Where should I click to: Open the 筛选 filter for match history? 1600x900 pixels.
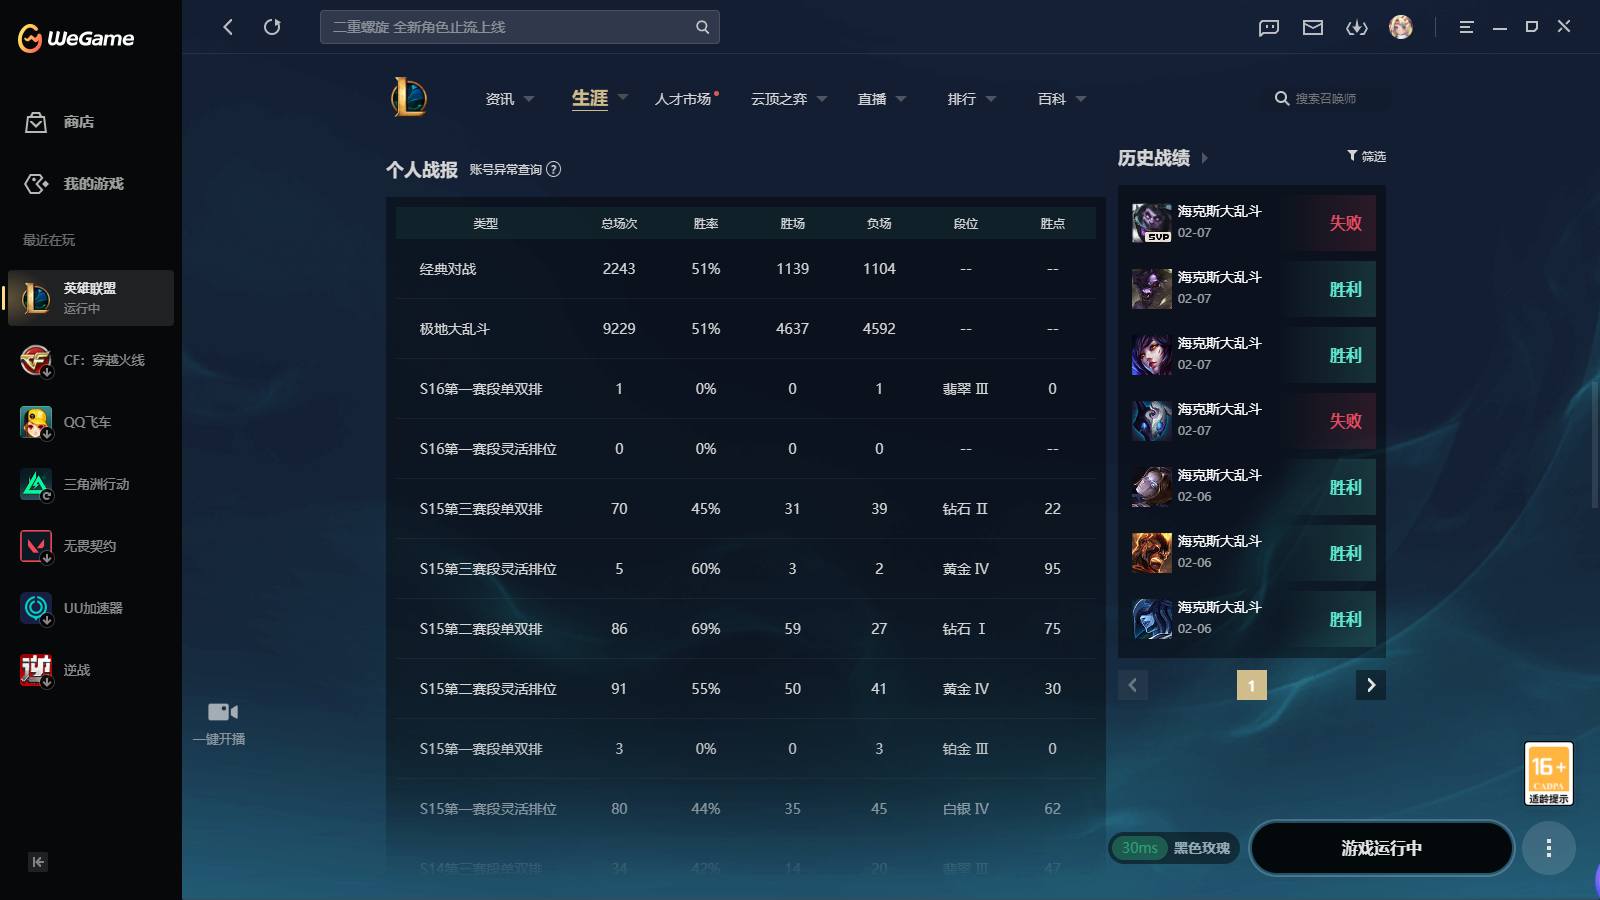pos(1366,156)
